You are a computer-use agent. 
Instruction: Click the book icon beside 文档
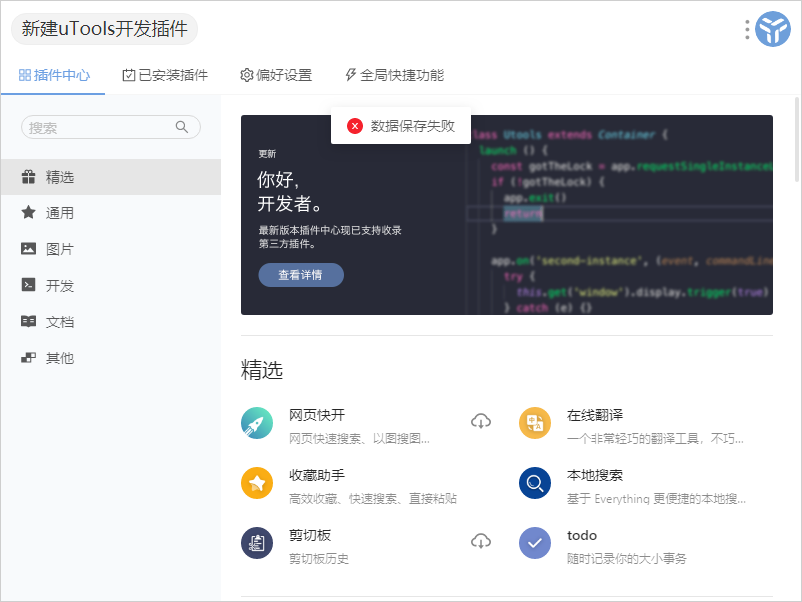point(29,321)
